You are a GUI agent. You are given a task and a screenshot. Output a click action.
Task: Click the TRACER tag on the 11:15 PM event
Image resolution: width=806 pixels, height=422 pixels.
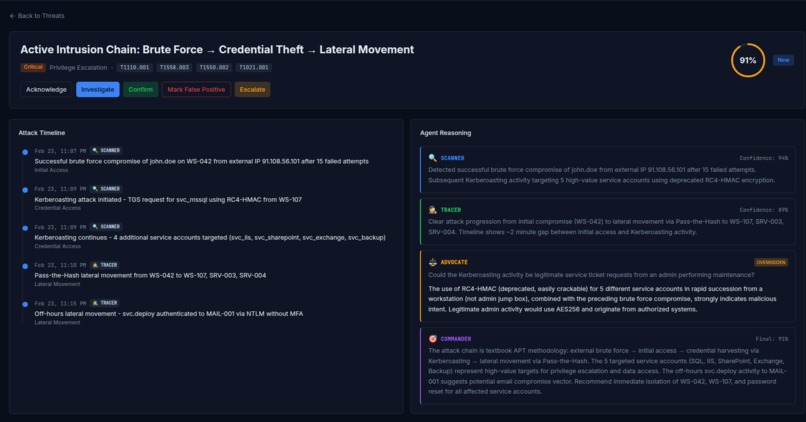(105, 303)
